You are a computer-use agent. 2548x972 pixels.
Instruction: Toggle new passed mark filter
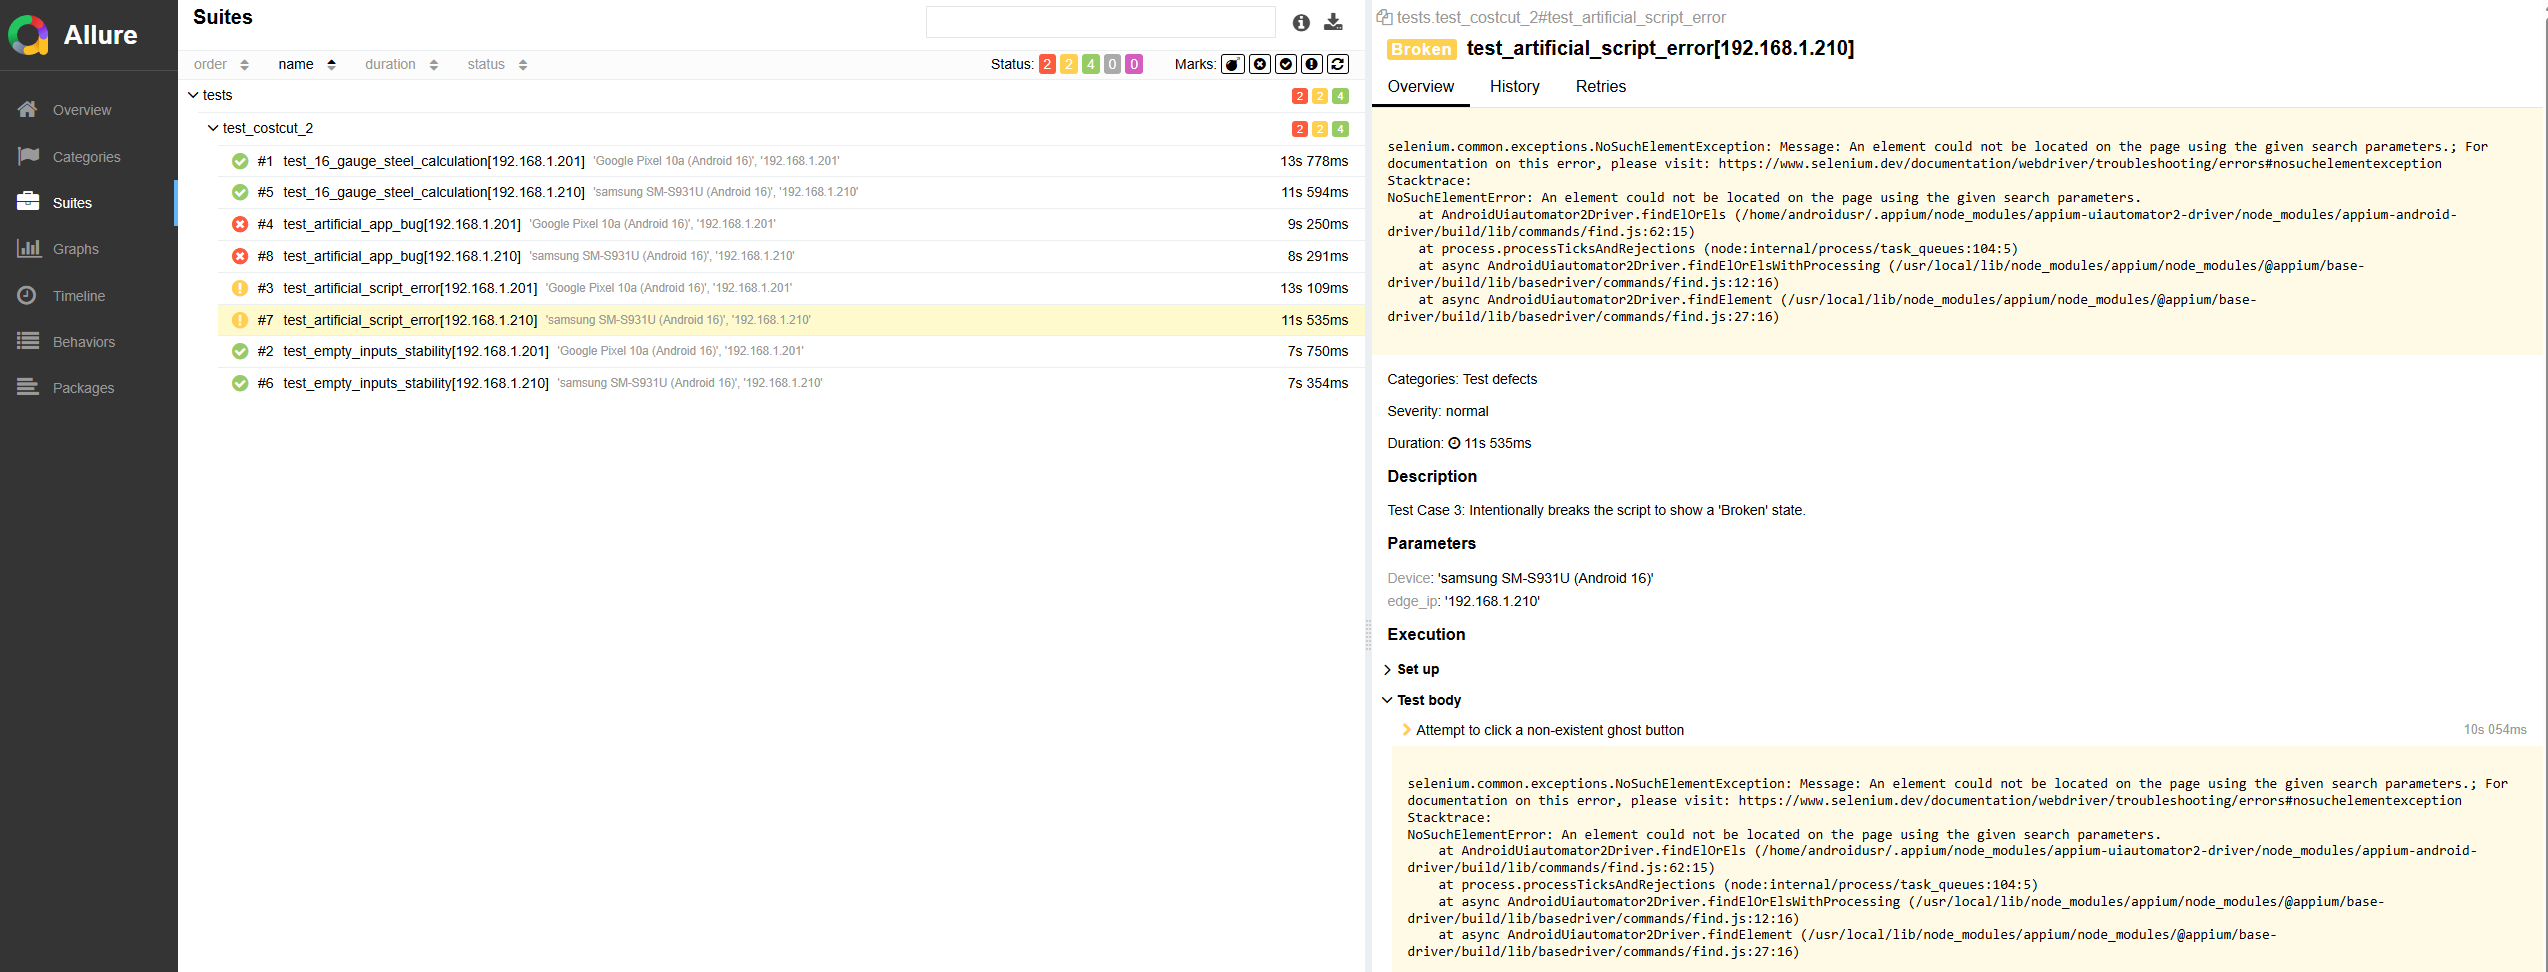(1286, 64)
